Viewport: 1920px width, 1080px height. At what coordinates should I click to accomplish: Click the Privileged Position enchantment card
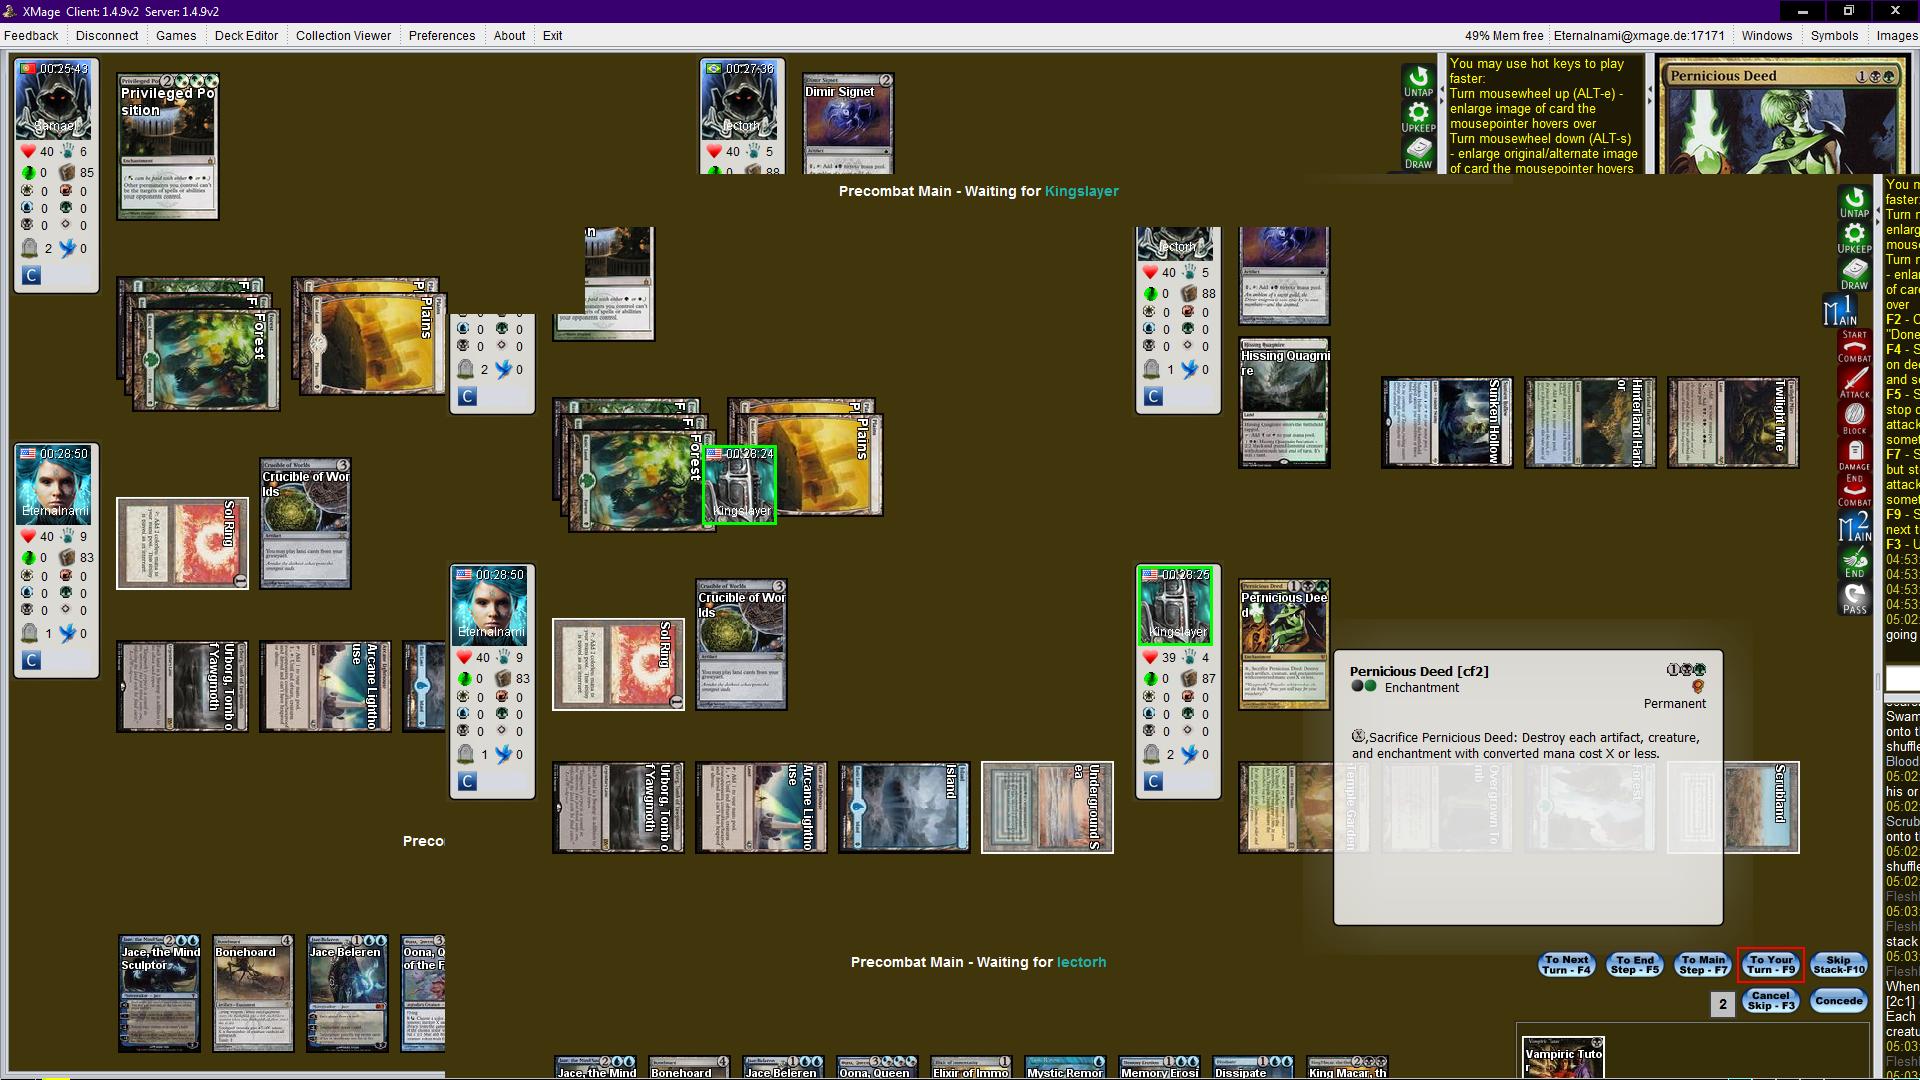167,146
